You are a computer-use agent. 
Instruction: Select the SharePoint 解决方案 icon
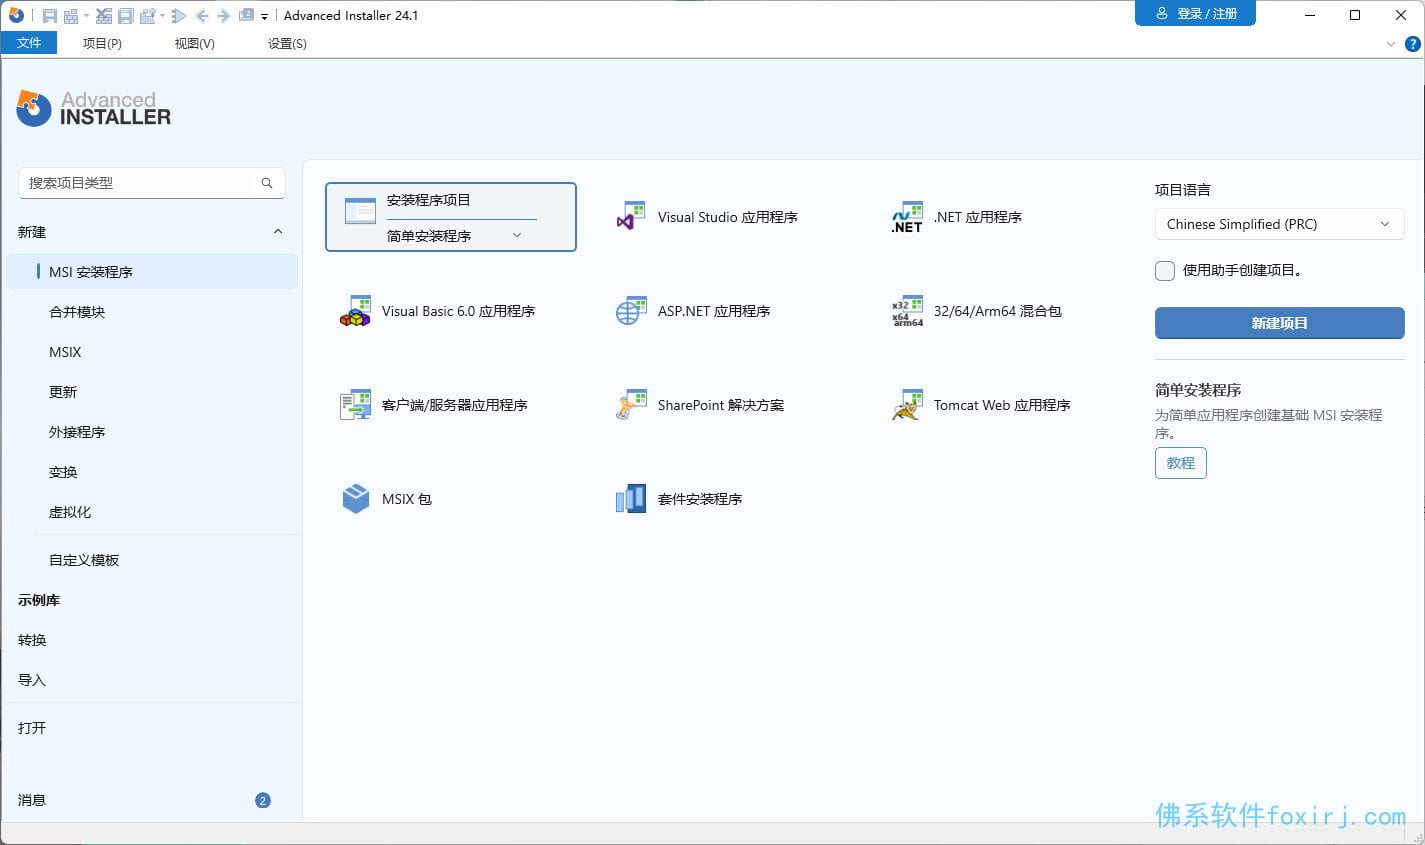[x=630, y=405]
